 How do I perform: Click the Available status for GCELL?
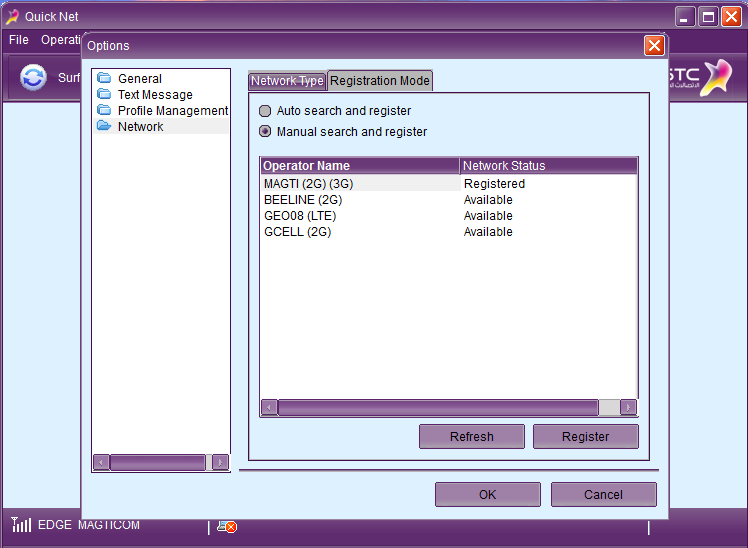(x=488, y=232)
